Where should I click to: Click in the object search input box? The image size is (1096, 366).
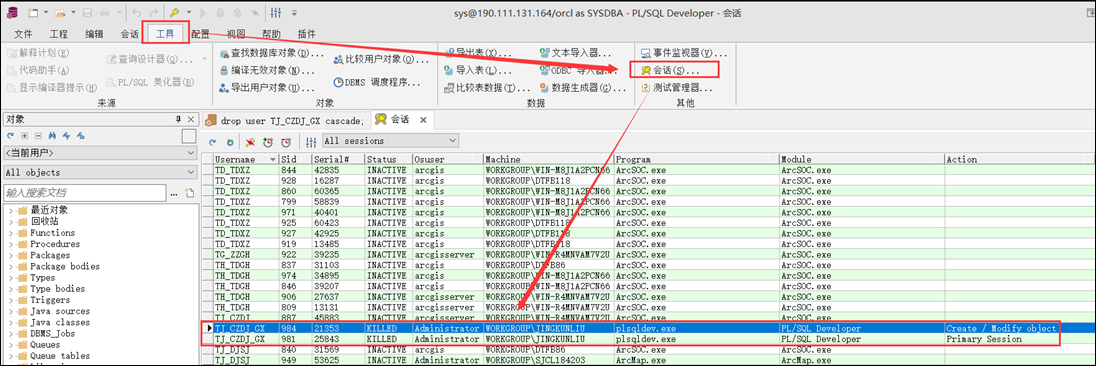[x=85, y=192]
